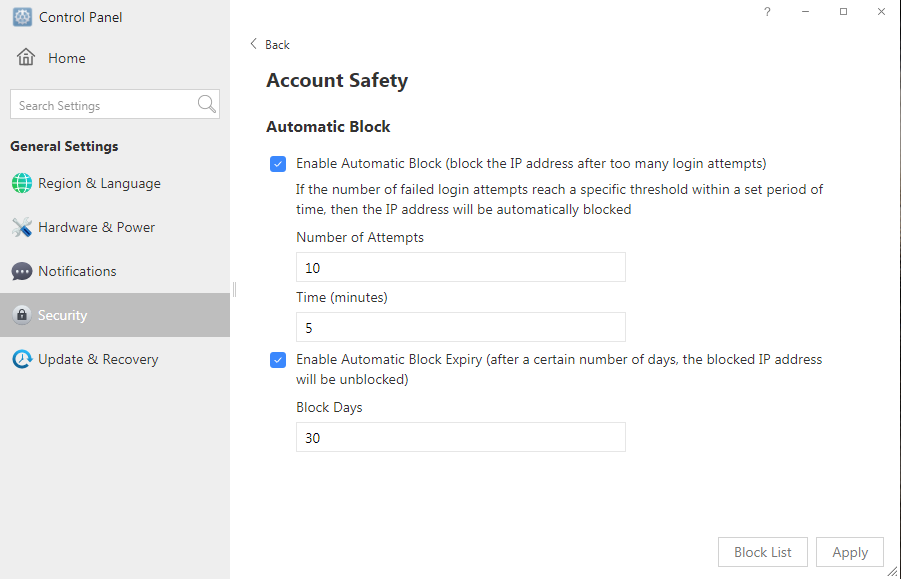Click the Home house icon

(x=26, y=57)
